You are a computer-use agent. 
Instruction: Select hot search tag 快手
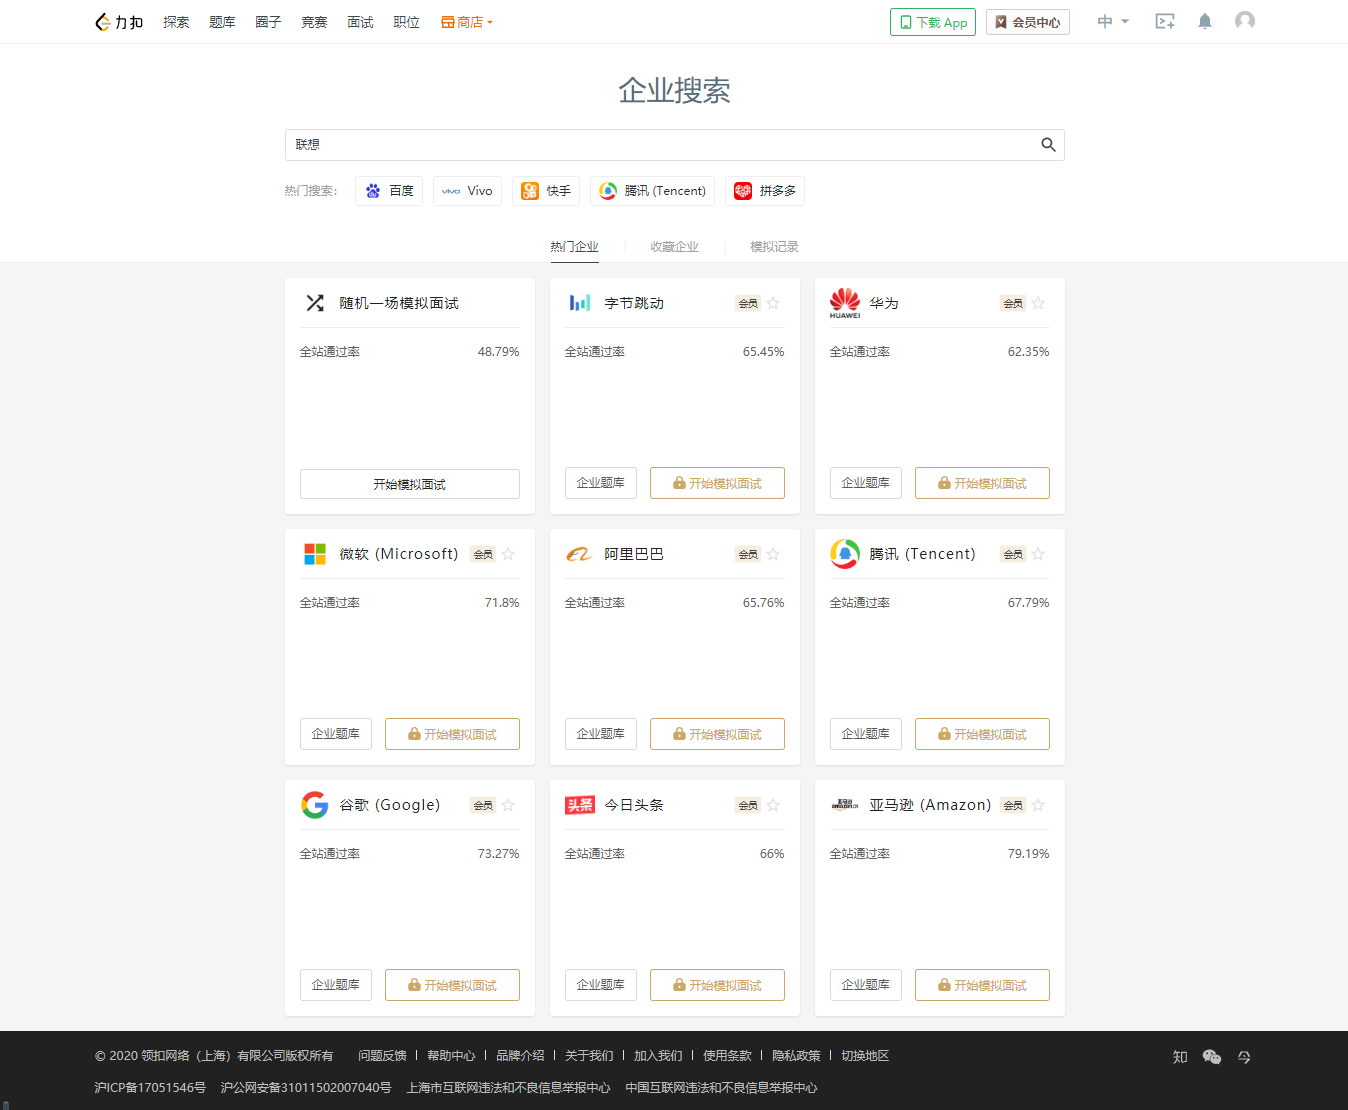click(546, 191)
